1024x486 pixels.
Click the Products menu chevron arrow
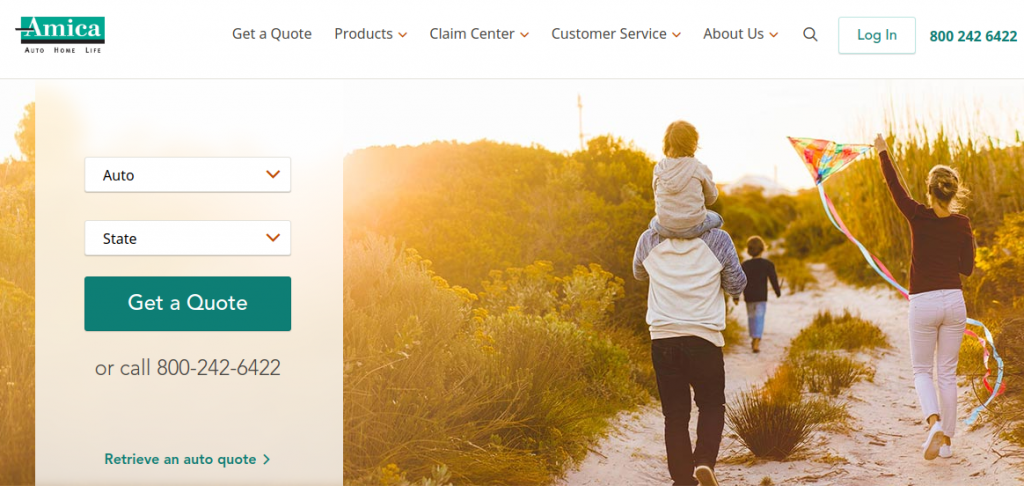coord(402,35)
